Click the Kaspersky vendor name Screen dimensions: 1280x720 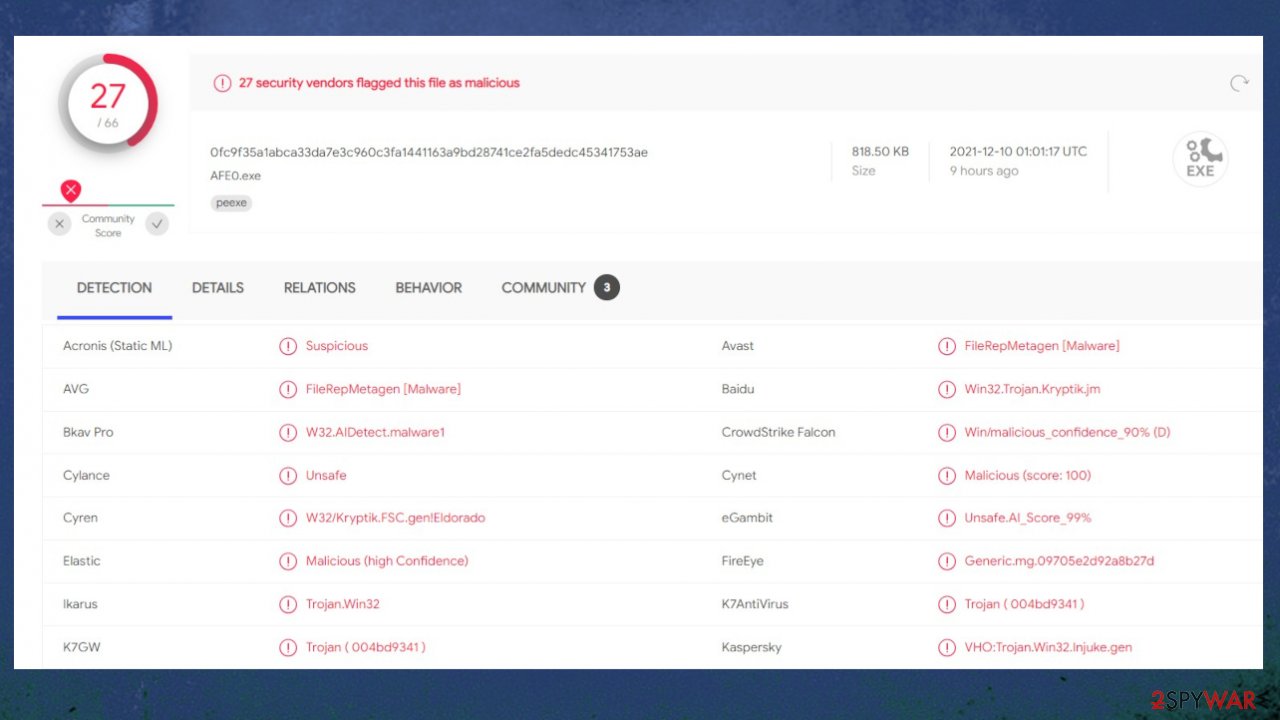coord(752,647)
